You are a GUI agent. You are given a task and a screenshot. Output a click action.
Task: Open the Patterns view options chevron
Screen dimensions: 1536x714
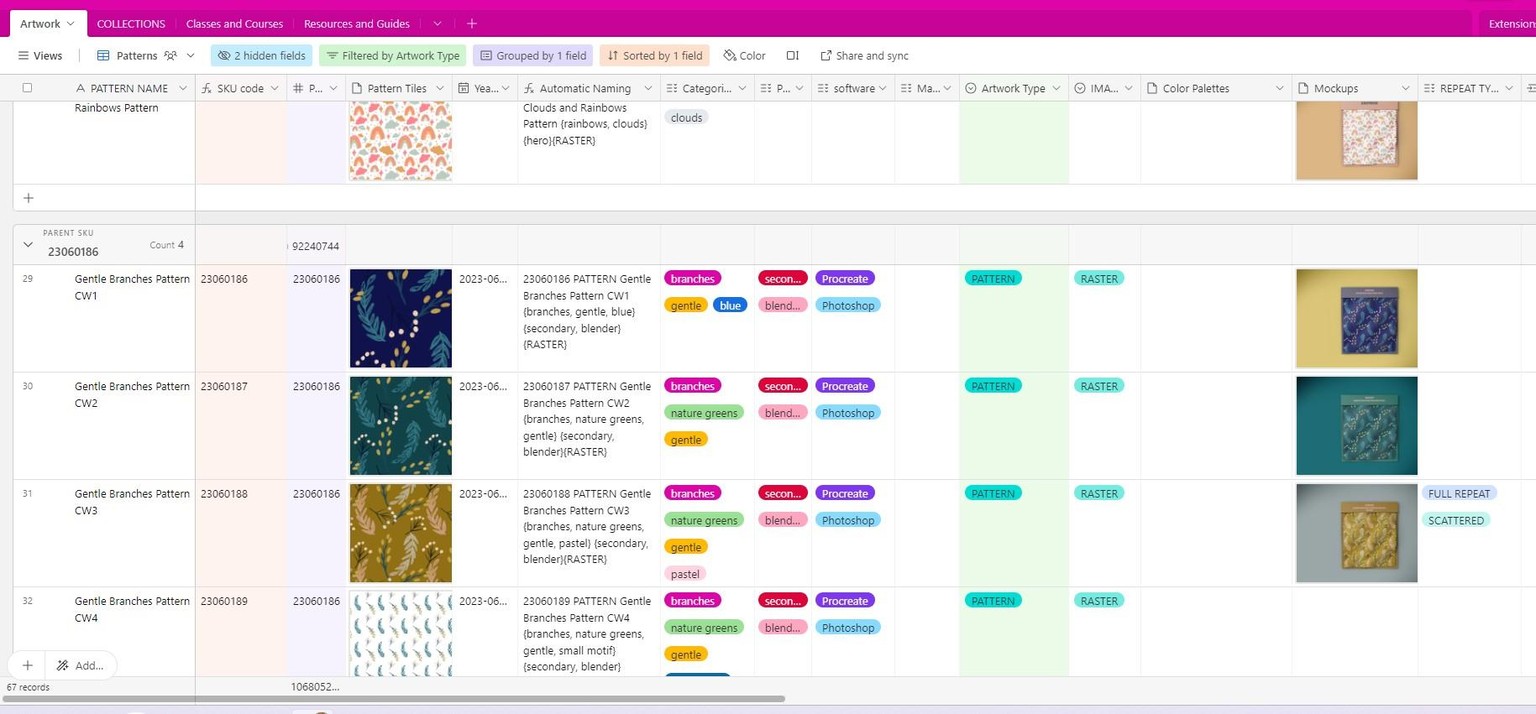coord(190,56)
